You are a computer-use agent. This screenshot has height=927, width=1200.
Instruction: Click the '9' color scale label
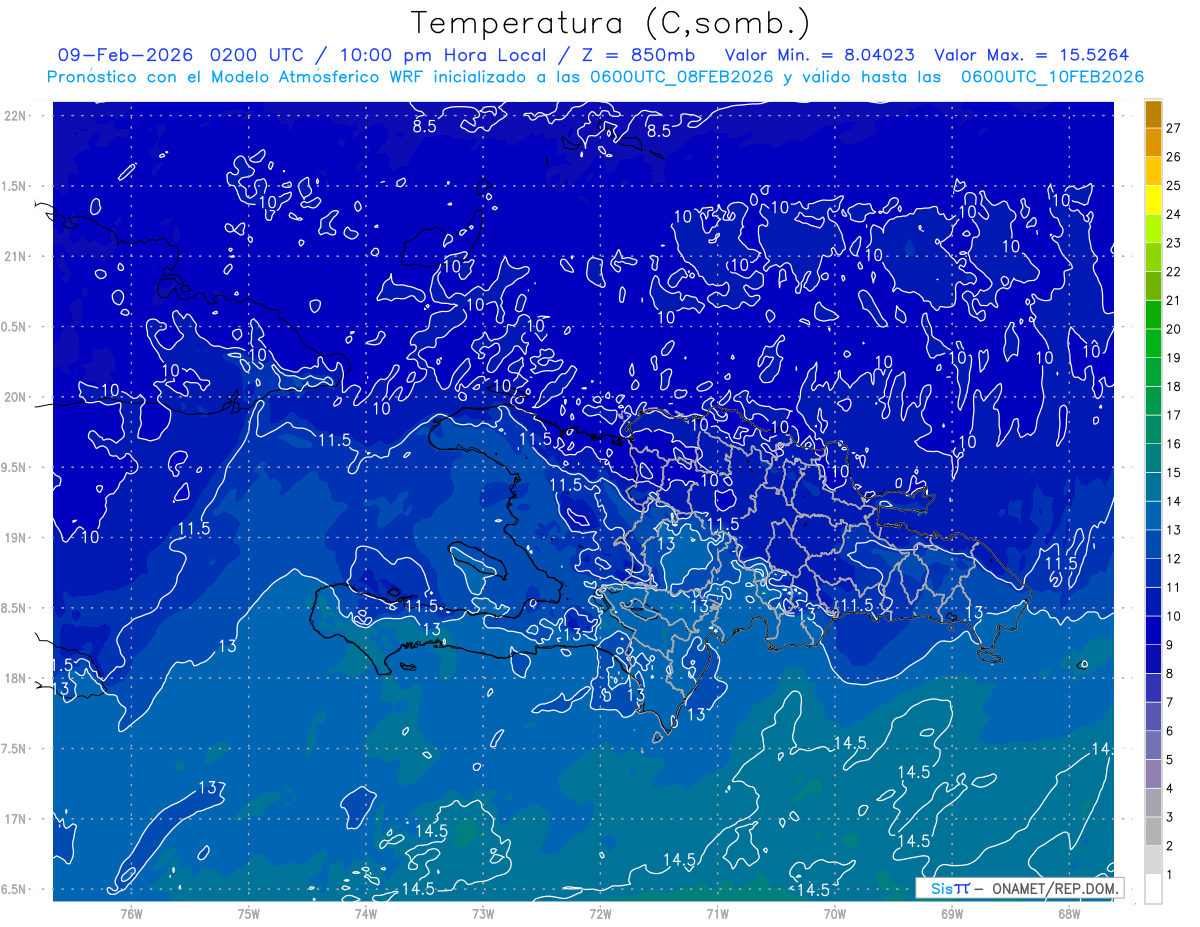pyautogui.click(x=1170, y=645)
